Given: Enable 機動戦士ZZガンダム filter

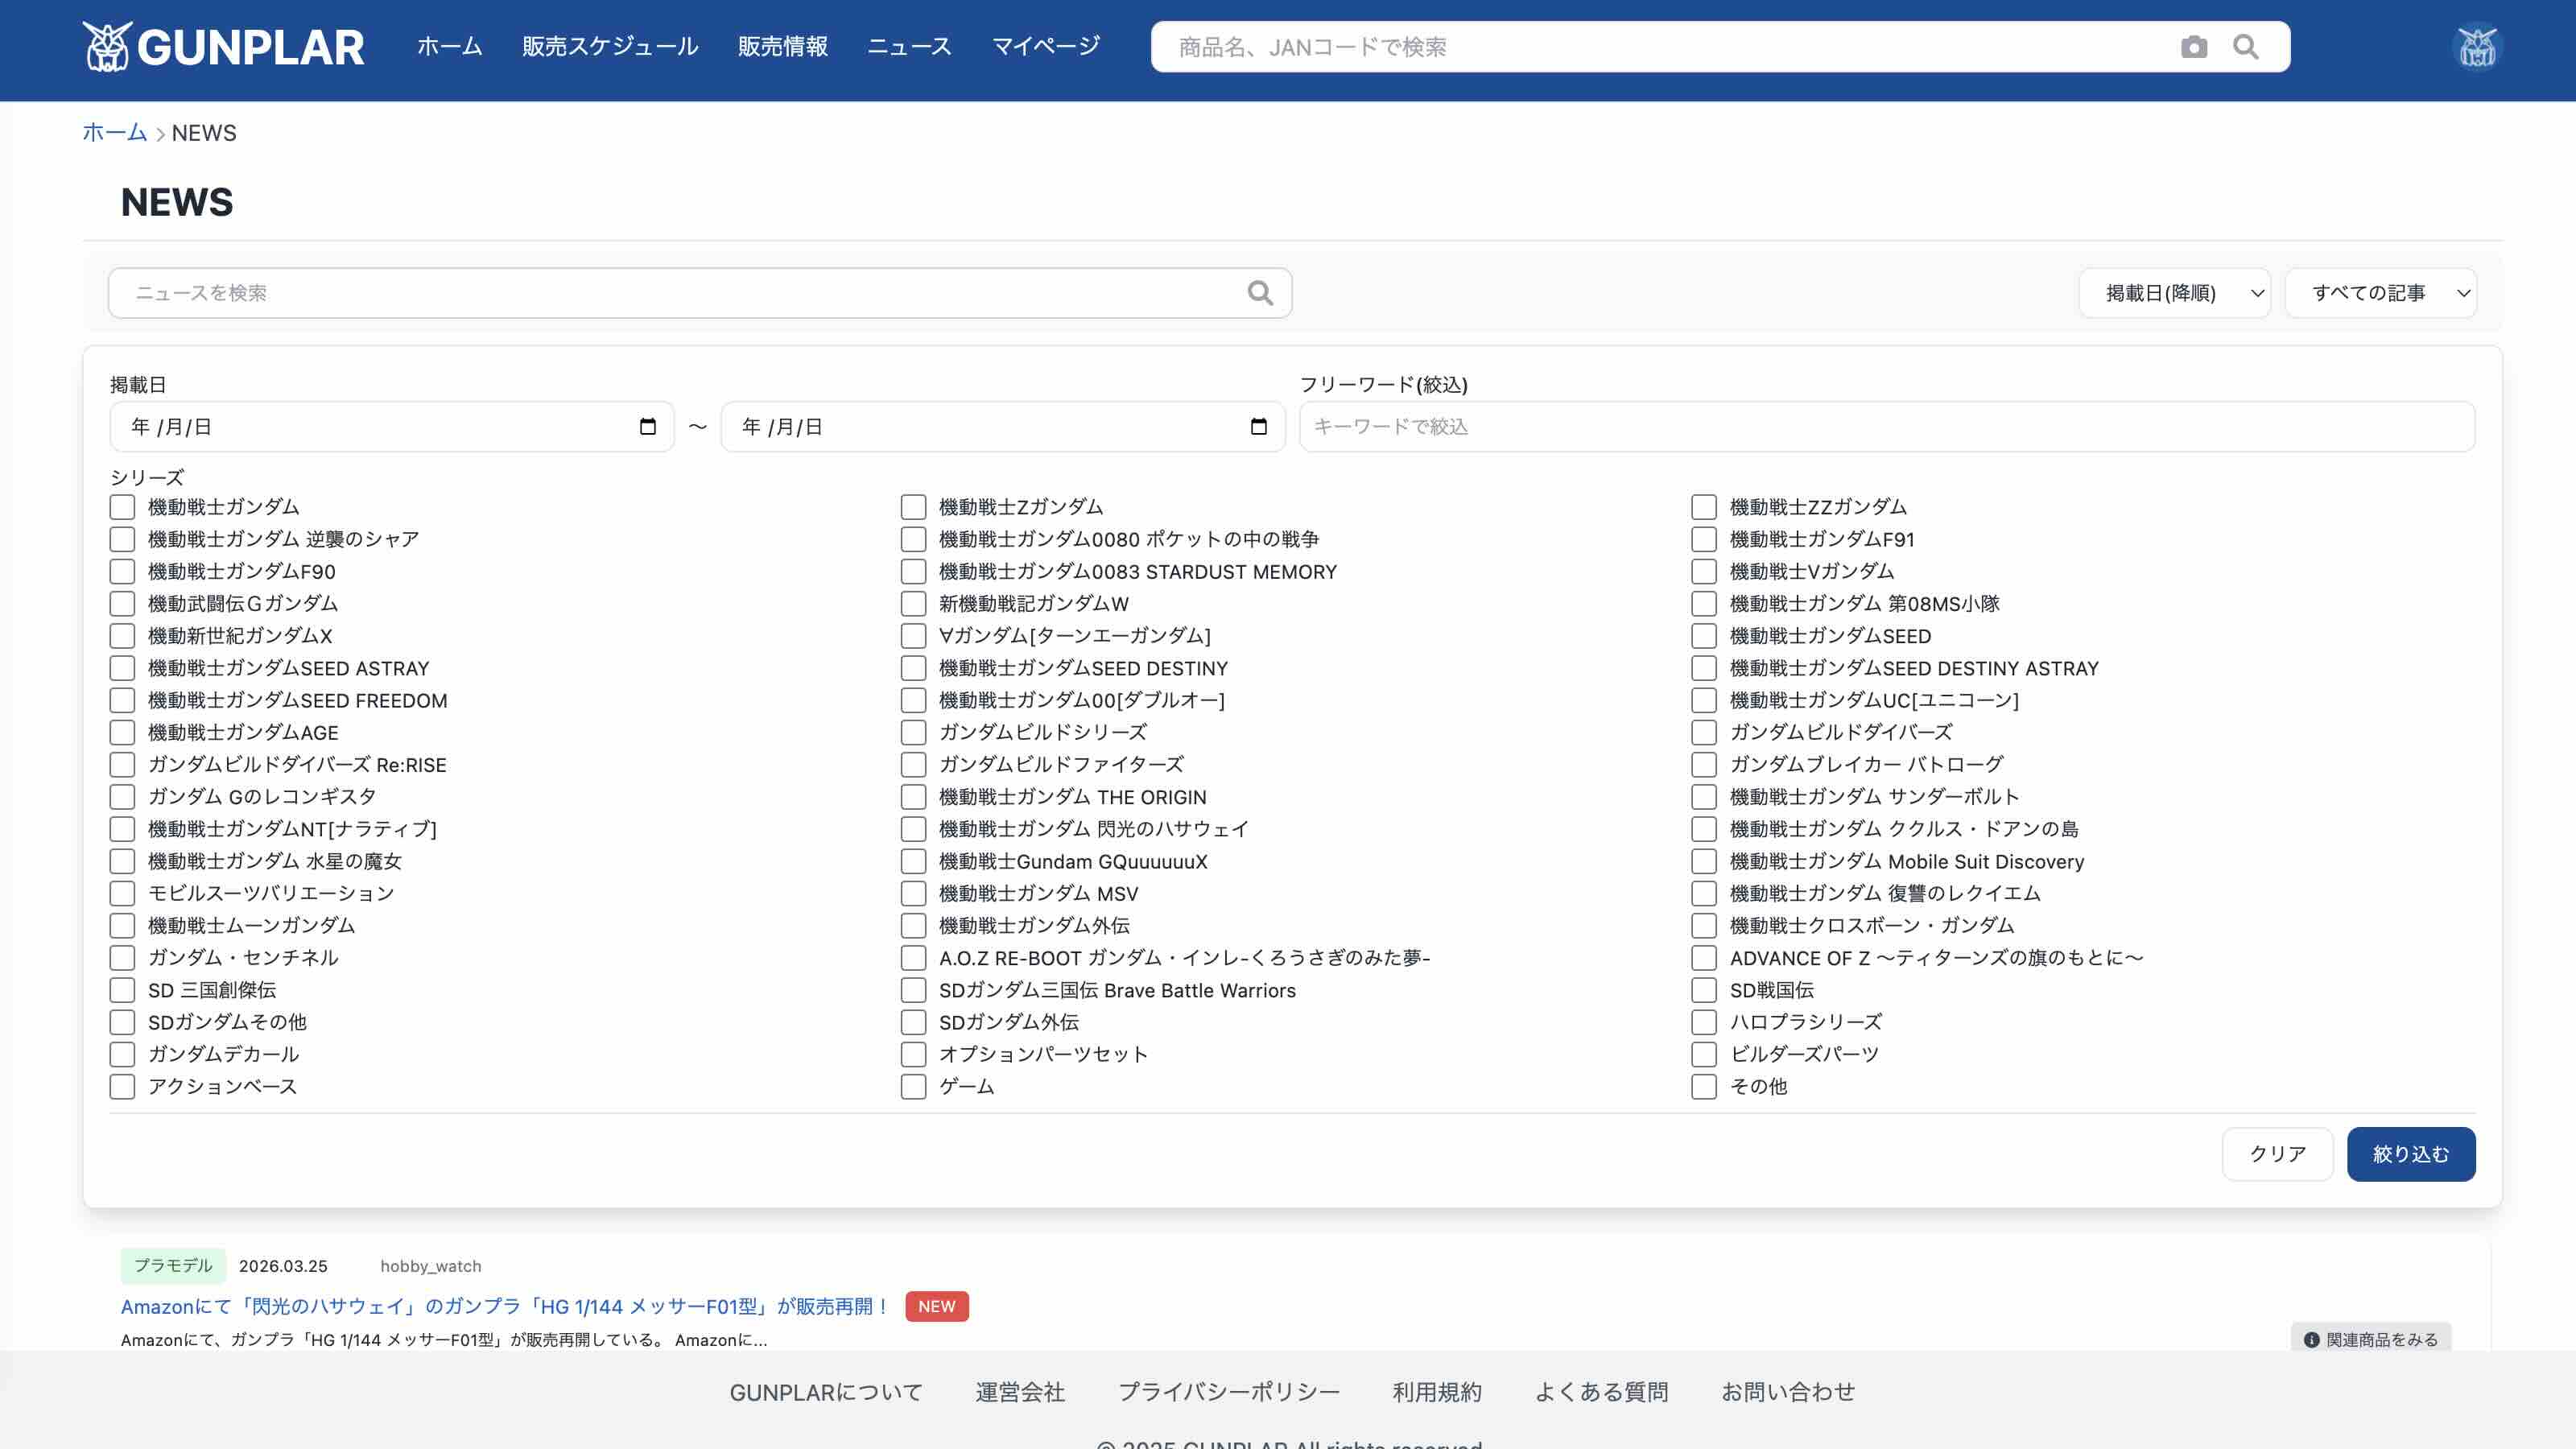Looking at the screenshot, I should 1704,507.
